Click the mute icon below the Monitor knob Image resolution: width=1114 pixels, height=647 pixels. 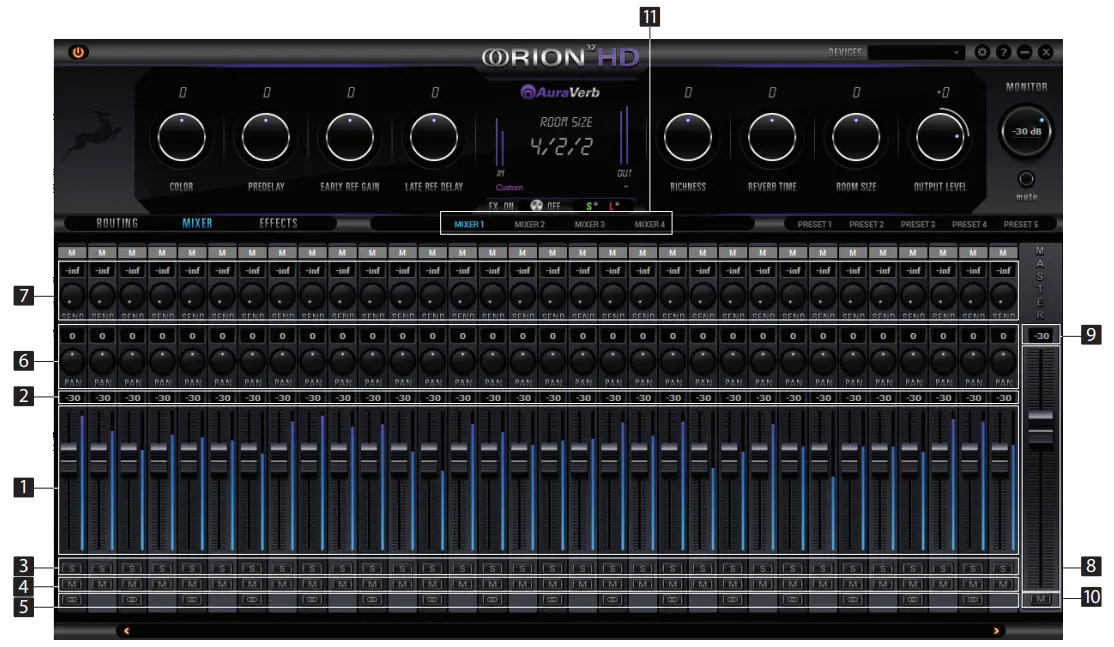coord(1026,180)
